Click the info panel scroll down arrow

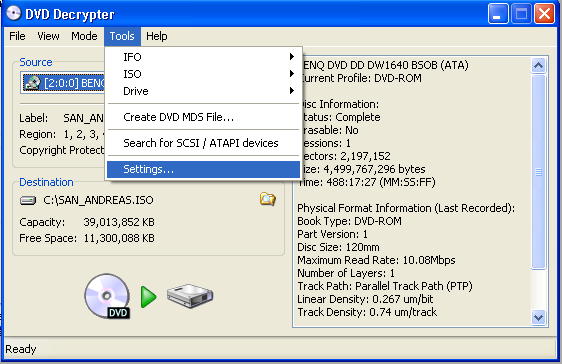[538, 317]
